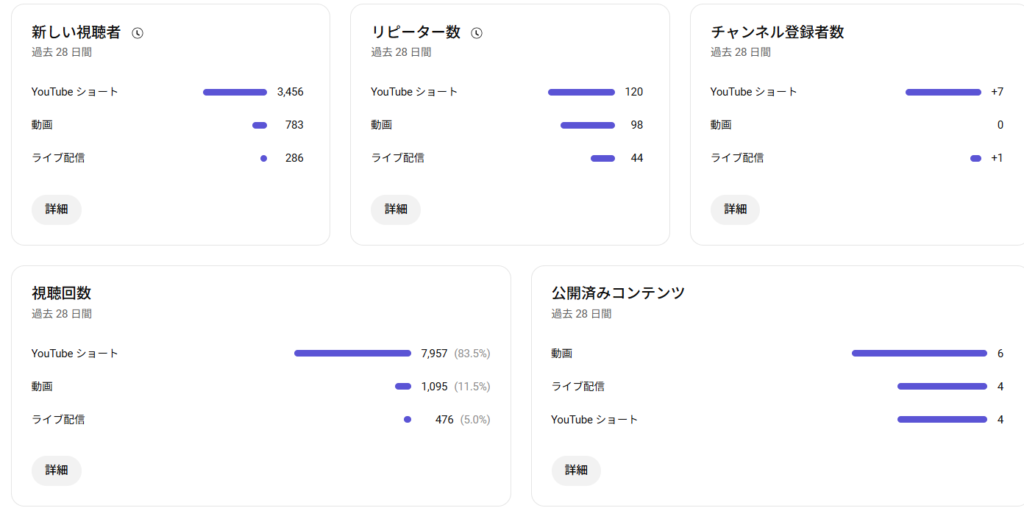Click the 視聴回数 card title
The image size is (1024, 519).
[x=62, y=293]
